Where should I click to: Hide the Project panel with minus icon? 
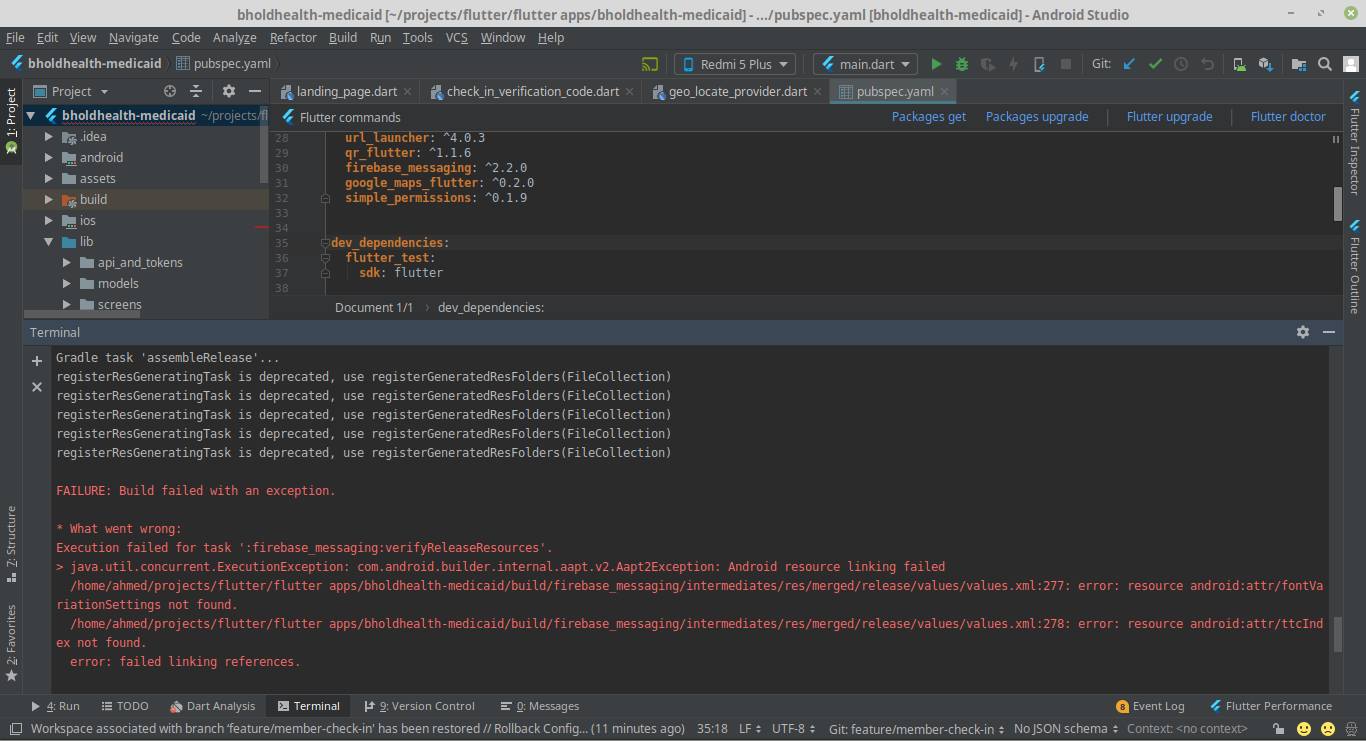pyautogui.click(x=254, y=91)
